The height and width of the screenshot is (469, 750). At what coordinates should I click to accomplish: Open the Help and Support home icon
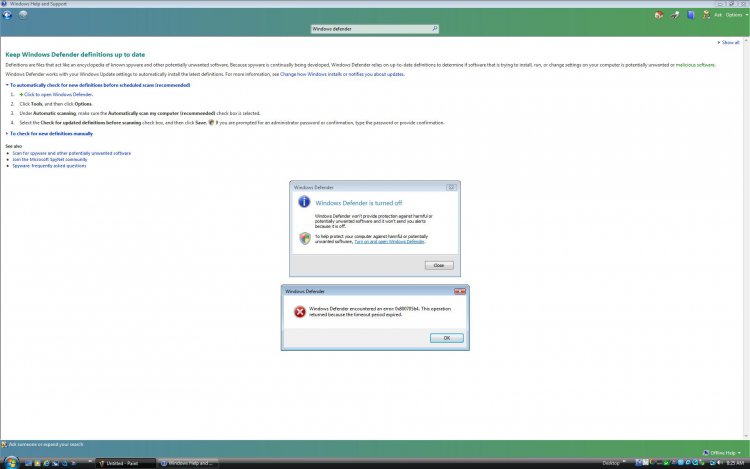[x=659, y=15]
